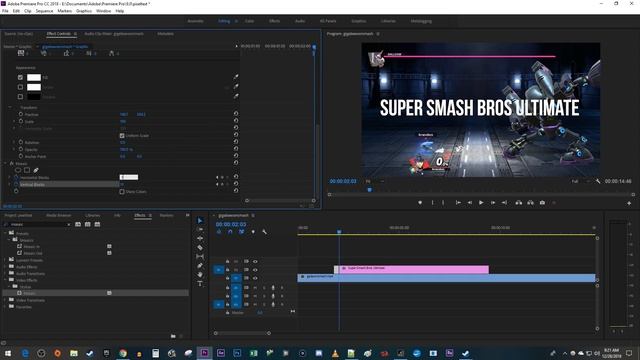Open the playback resolution Full dropdown
This screenshot has width=640, height=360.
[x=580, y=181]
